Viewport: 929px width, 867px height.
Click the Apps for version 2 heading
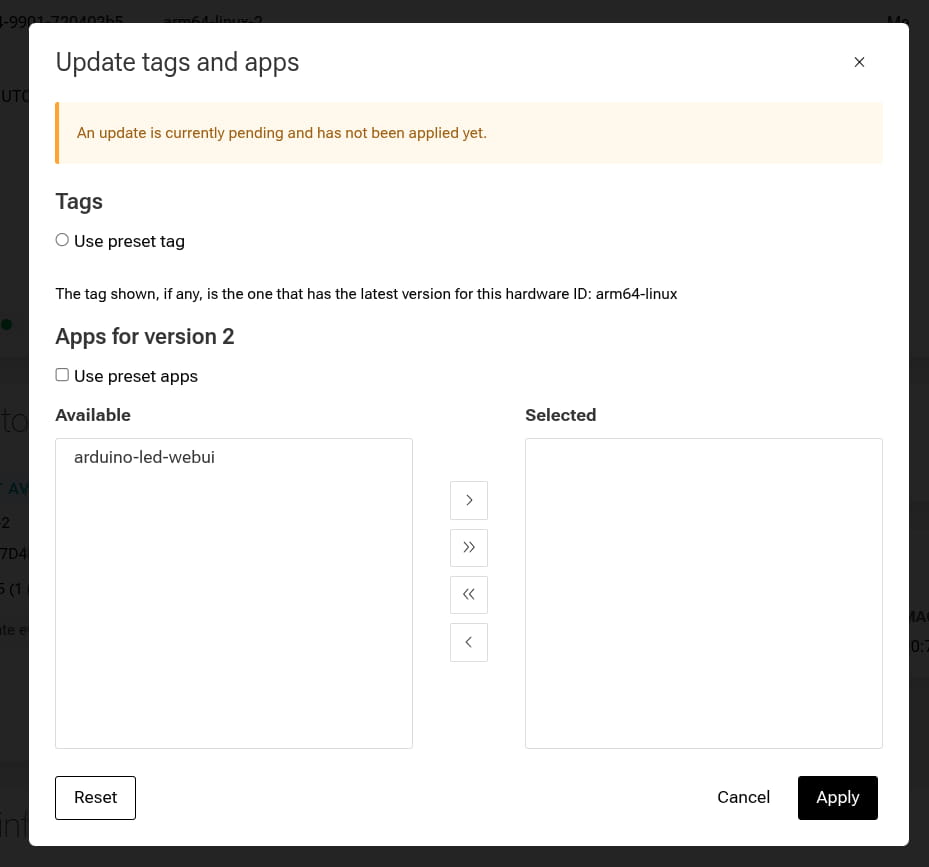pyautogui.click(x=144, y=336)
